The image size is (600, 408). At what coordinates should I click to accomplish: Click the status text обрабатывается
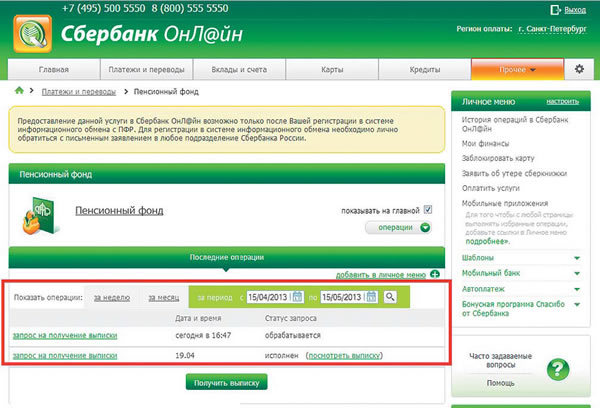pyautogui.click(x=293, y=336)
